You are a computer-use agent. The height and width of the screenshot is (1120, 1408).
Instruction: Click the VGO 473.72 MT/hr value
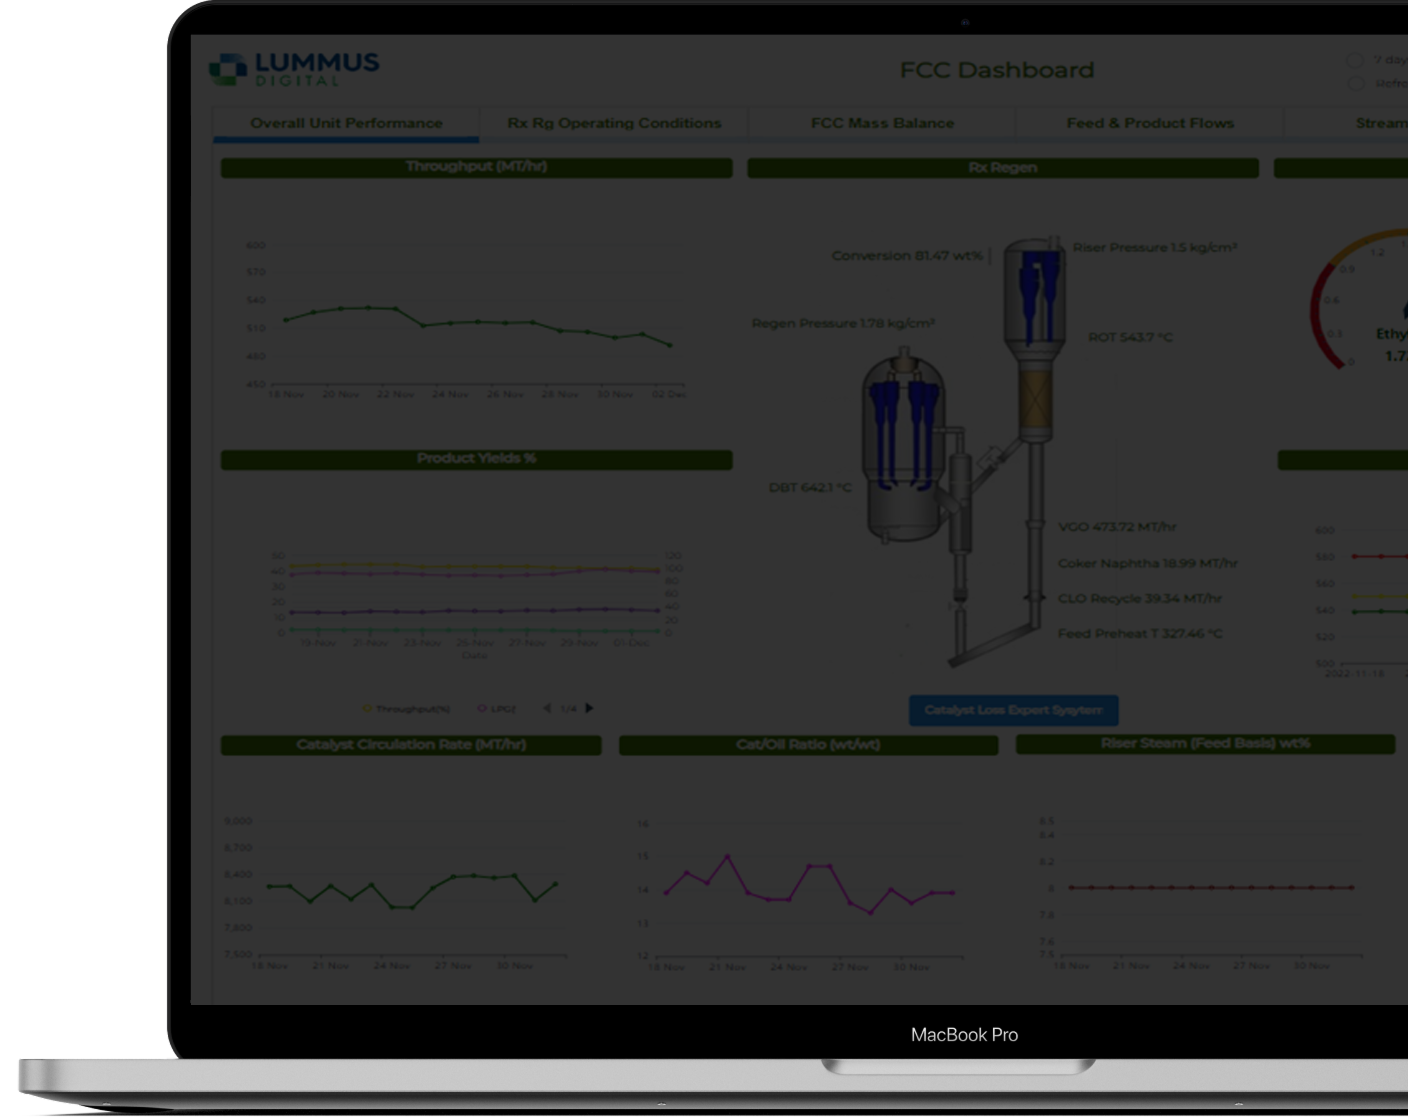pos(1117,527)
